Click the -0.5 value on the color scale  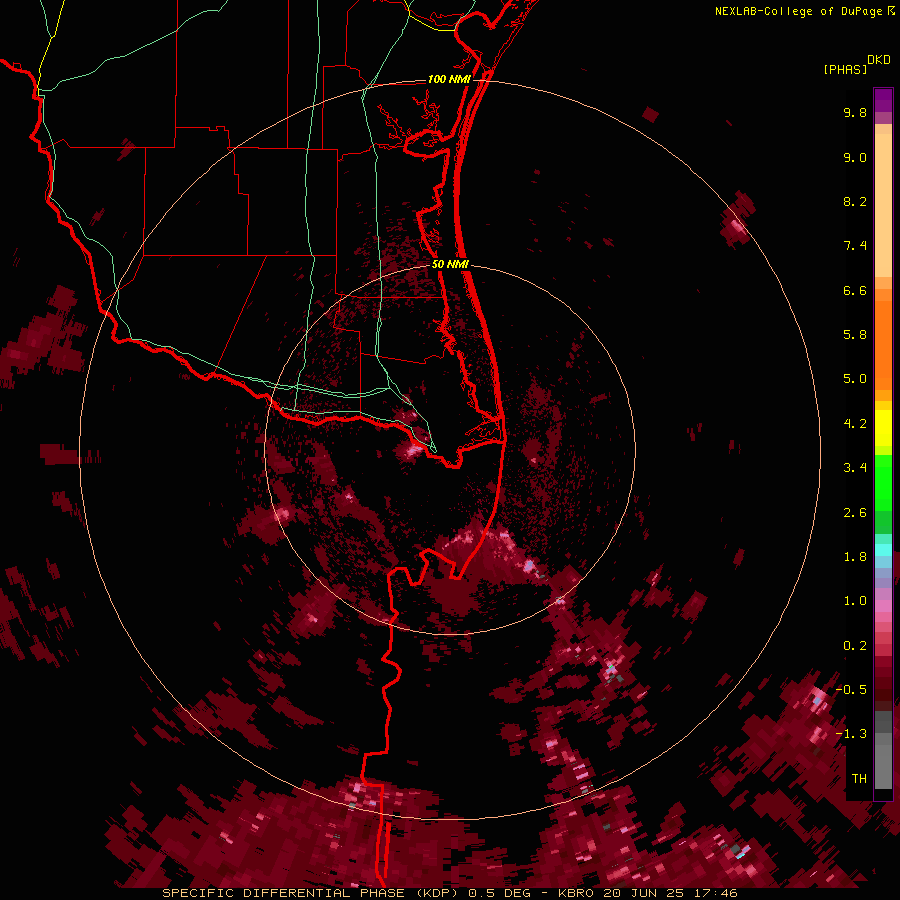click(851, 690)
